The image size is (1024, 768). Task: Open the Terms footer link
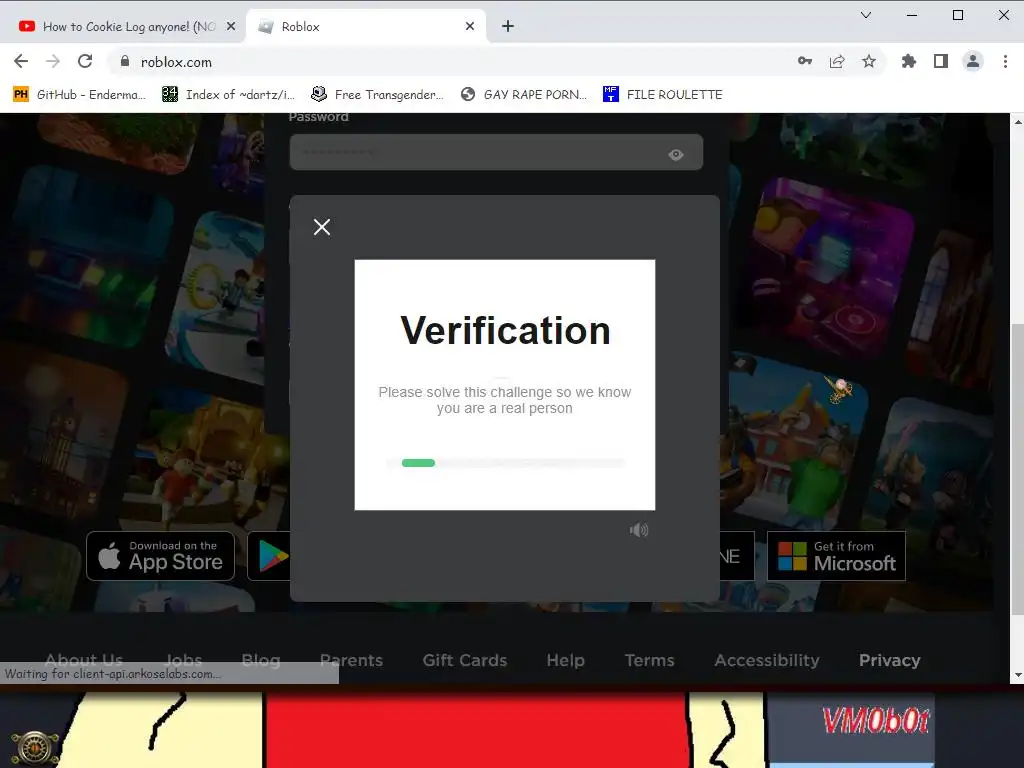click(x=650, y=660)
